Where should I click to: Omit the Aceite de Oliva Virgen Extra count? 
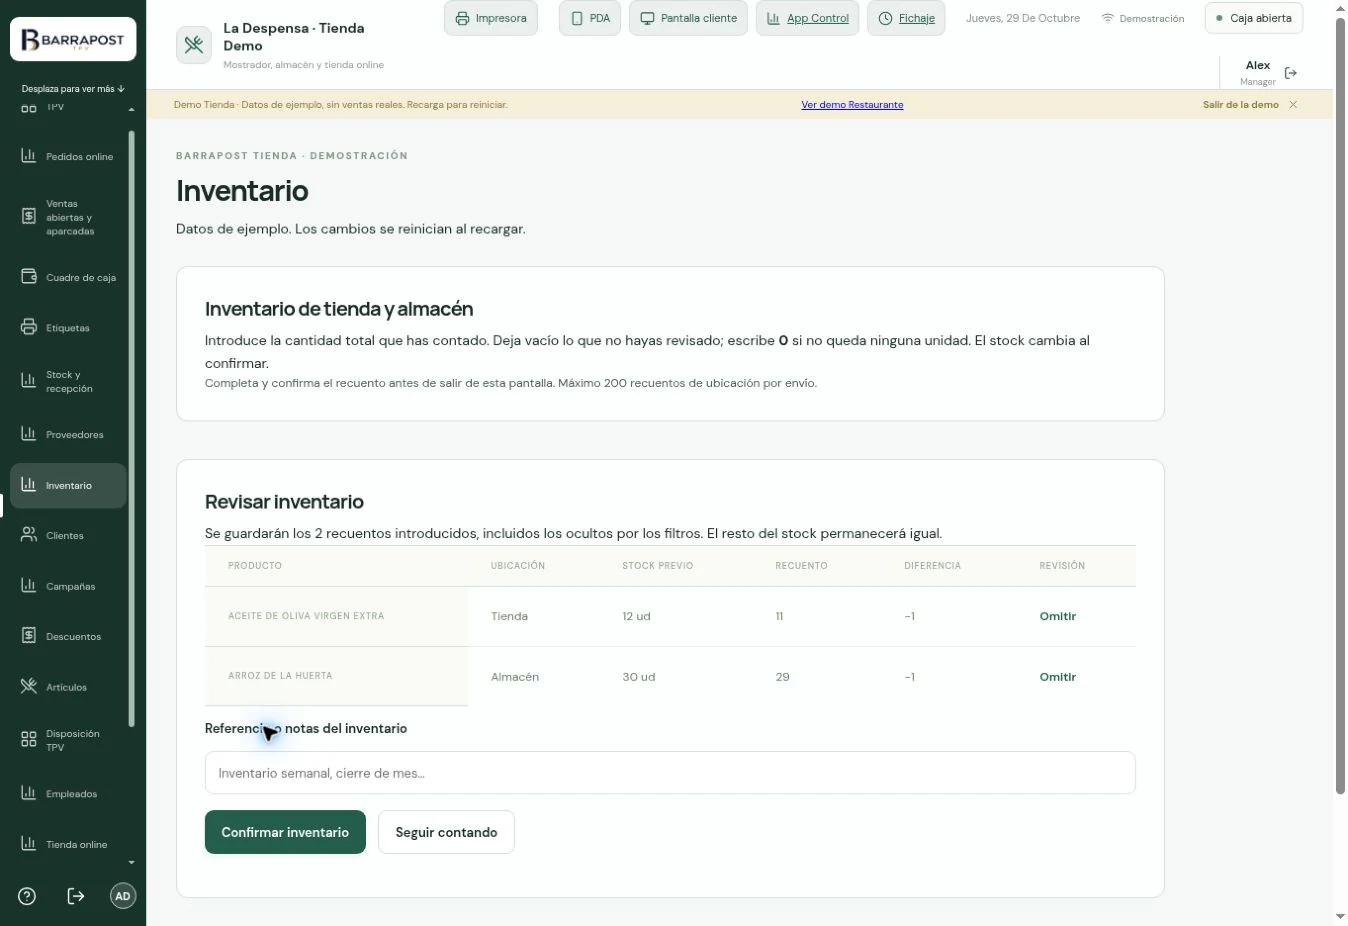pos(1057,617)
